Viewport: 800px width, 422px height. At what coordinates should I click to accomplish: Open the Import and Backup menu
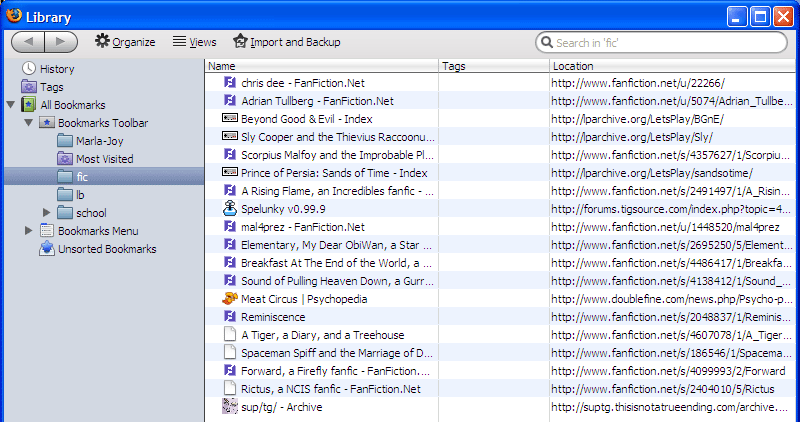click(286, 42)
